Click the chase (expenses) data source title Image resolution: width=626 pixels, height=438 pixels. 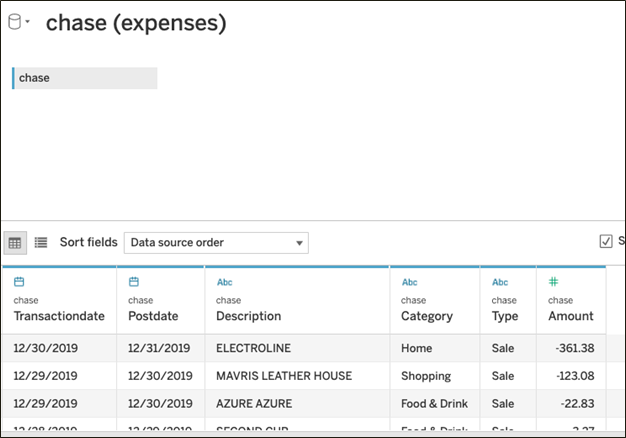point(136,23)
